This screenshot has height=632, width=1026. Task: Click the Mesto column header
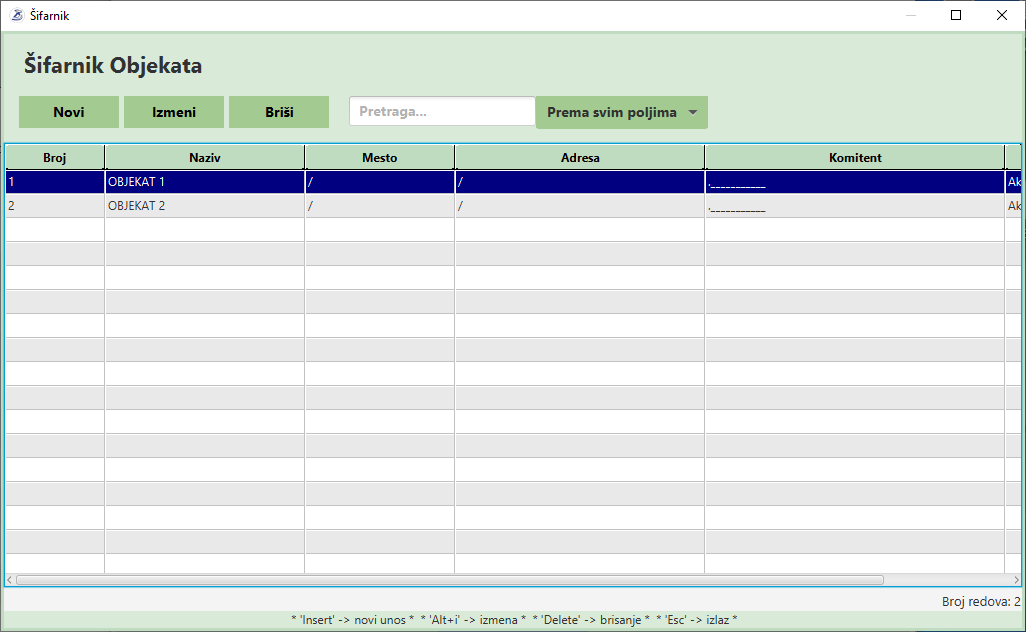coord(380,157)
